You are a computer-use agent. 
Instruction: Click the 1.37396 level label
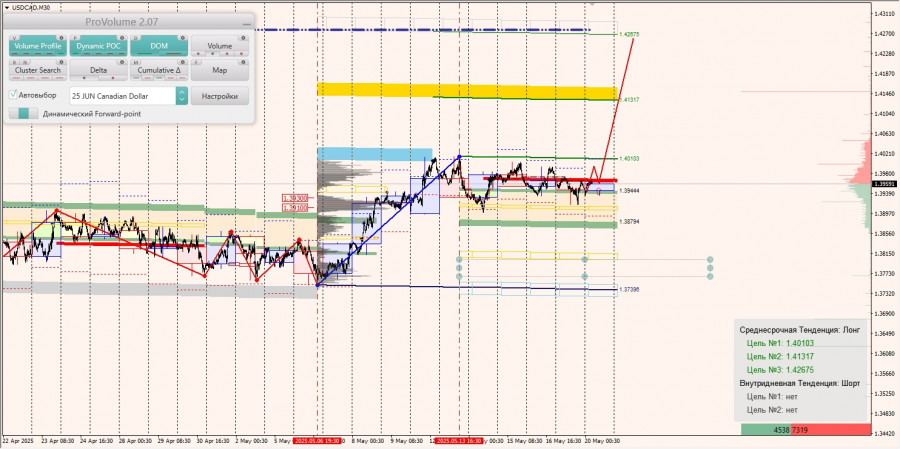point(630,289)
